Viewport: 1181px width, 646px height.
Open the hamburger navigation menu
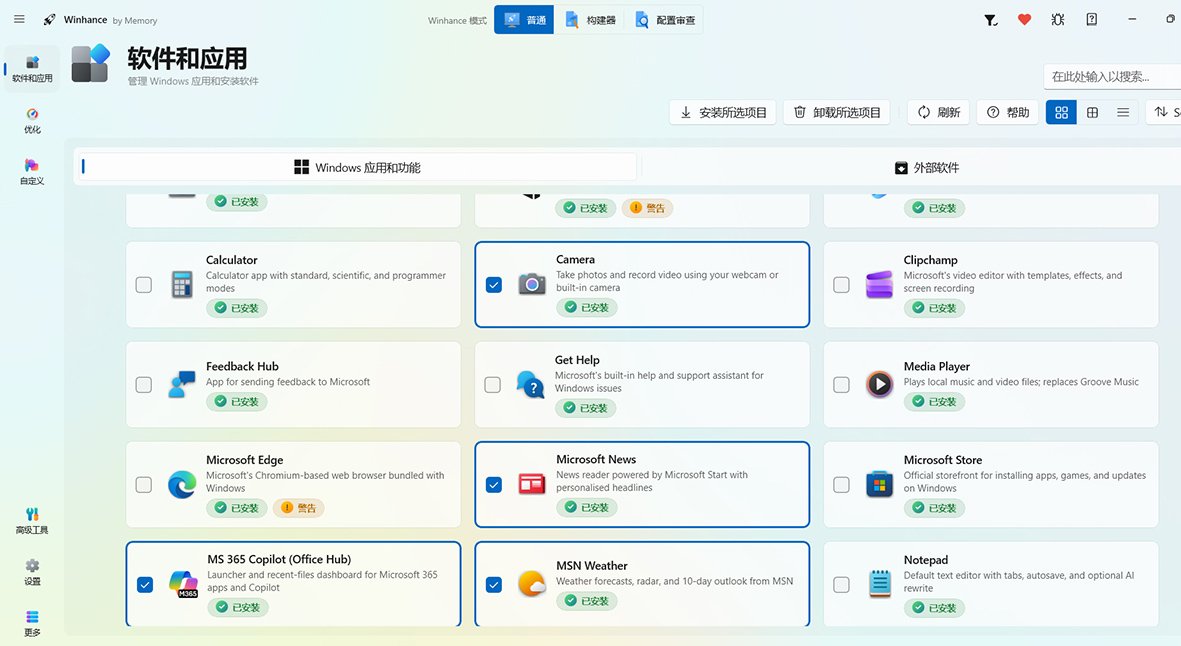[20, 20]
